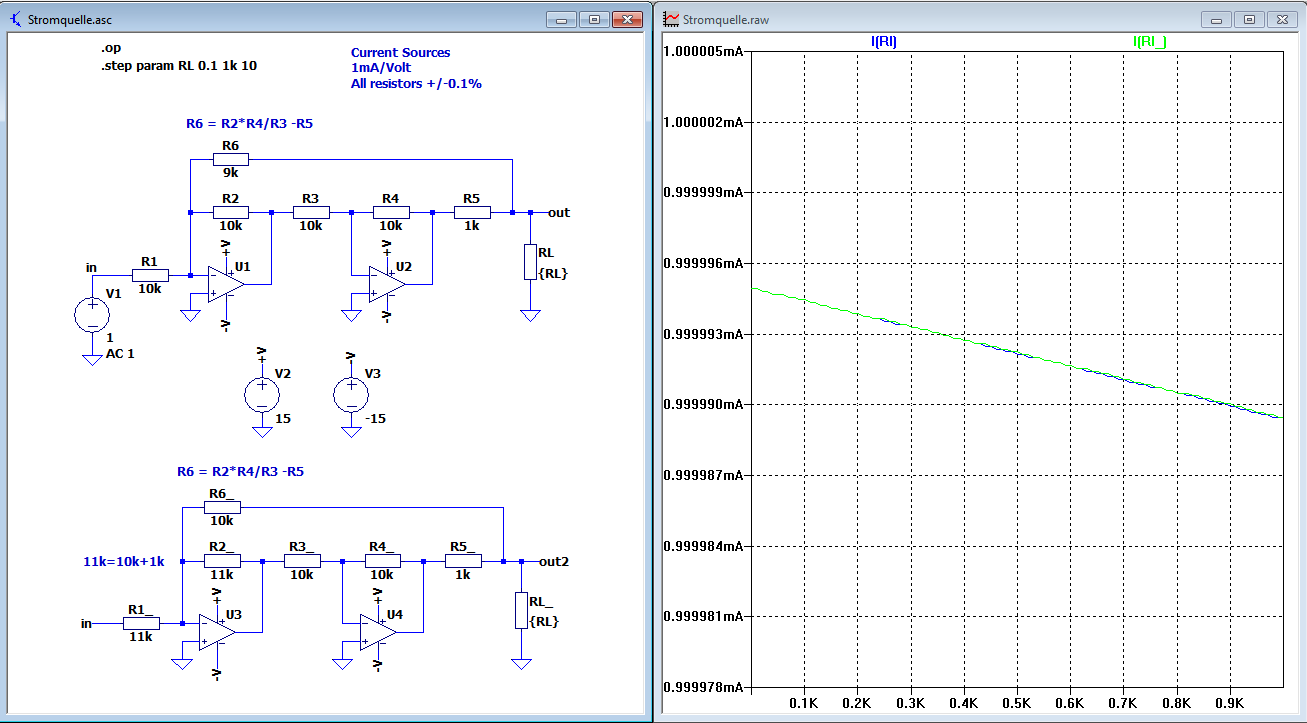
Task: Select resistor R1 near the in node
Action: [x=150, y=274]
